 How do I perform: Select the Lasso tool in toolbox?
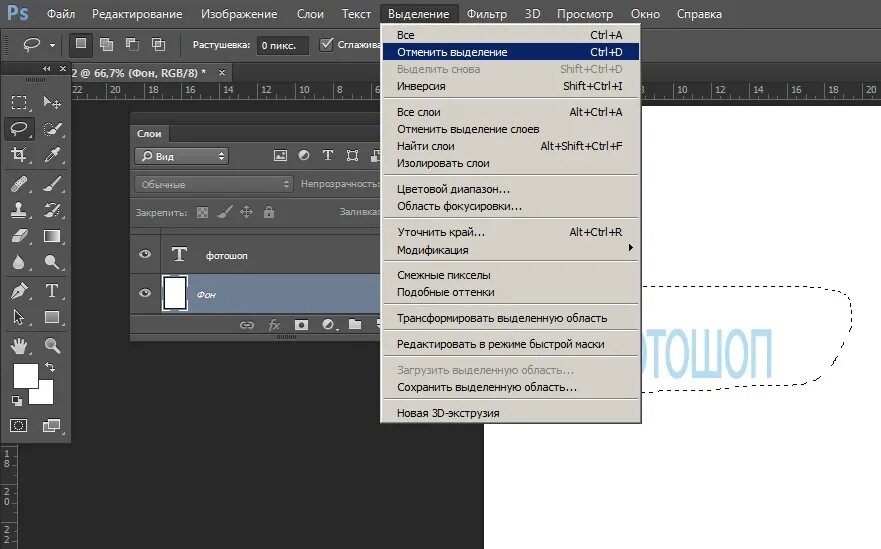[x=19, y=129]
